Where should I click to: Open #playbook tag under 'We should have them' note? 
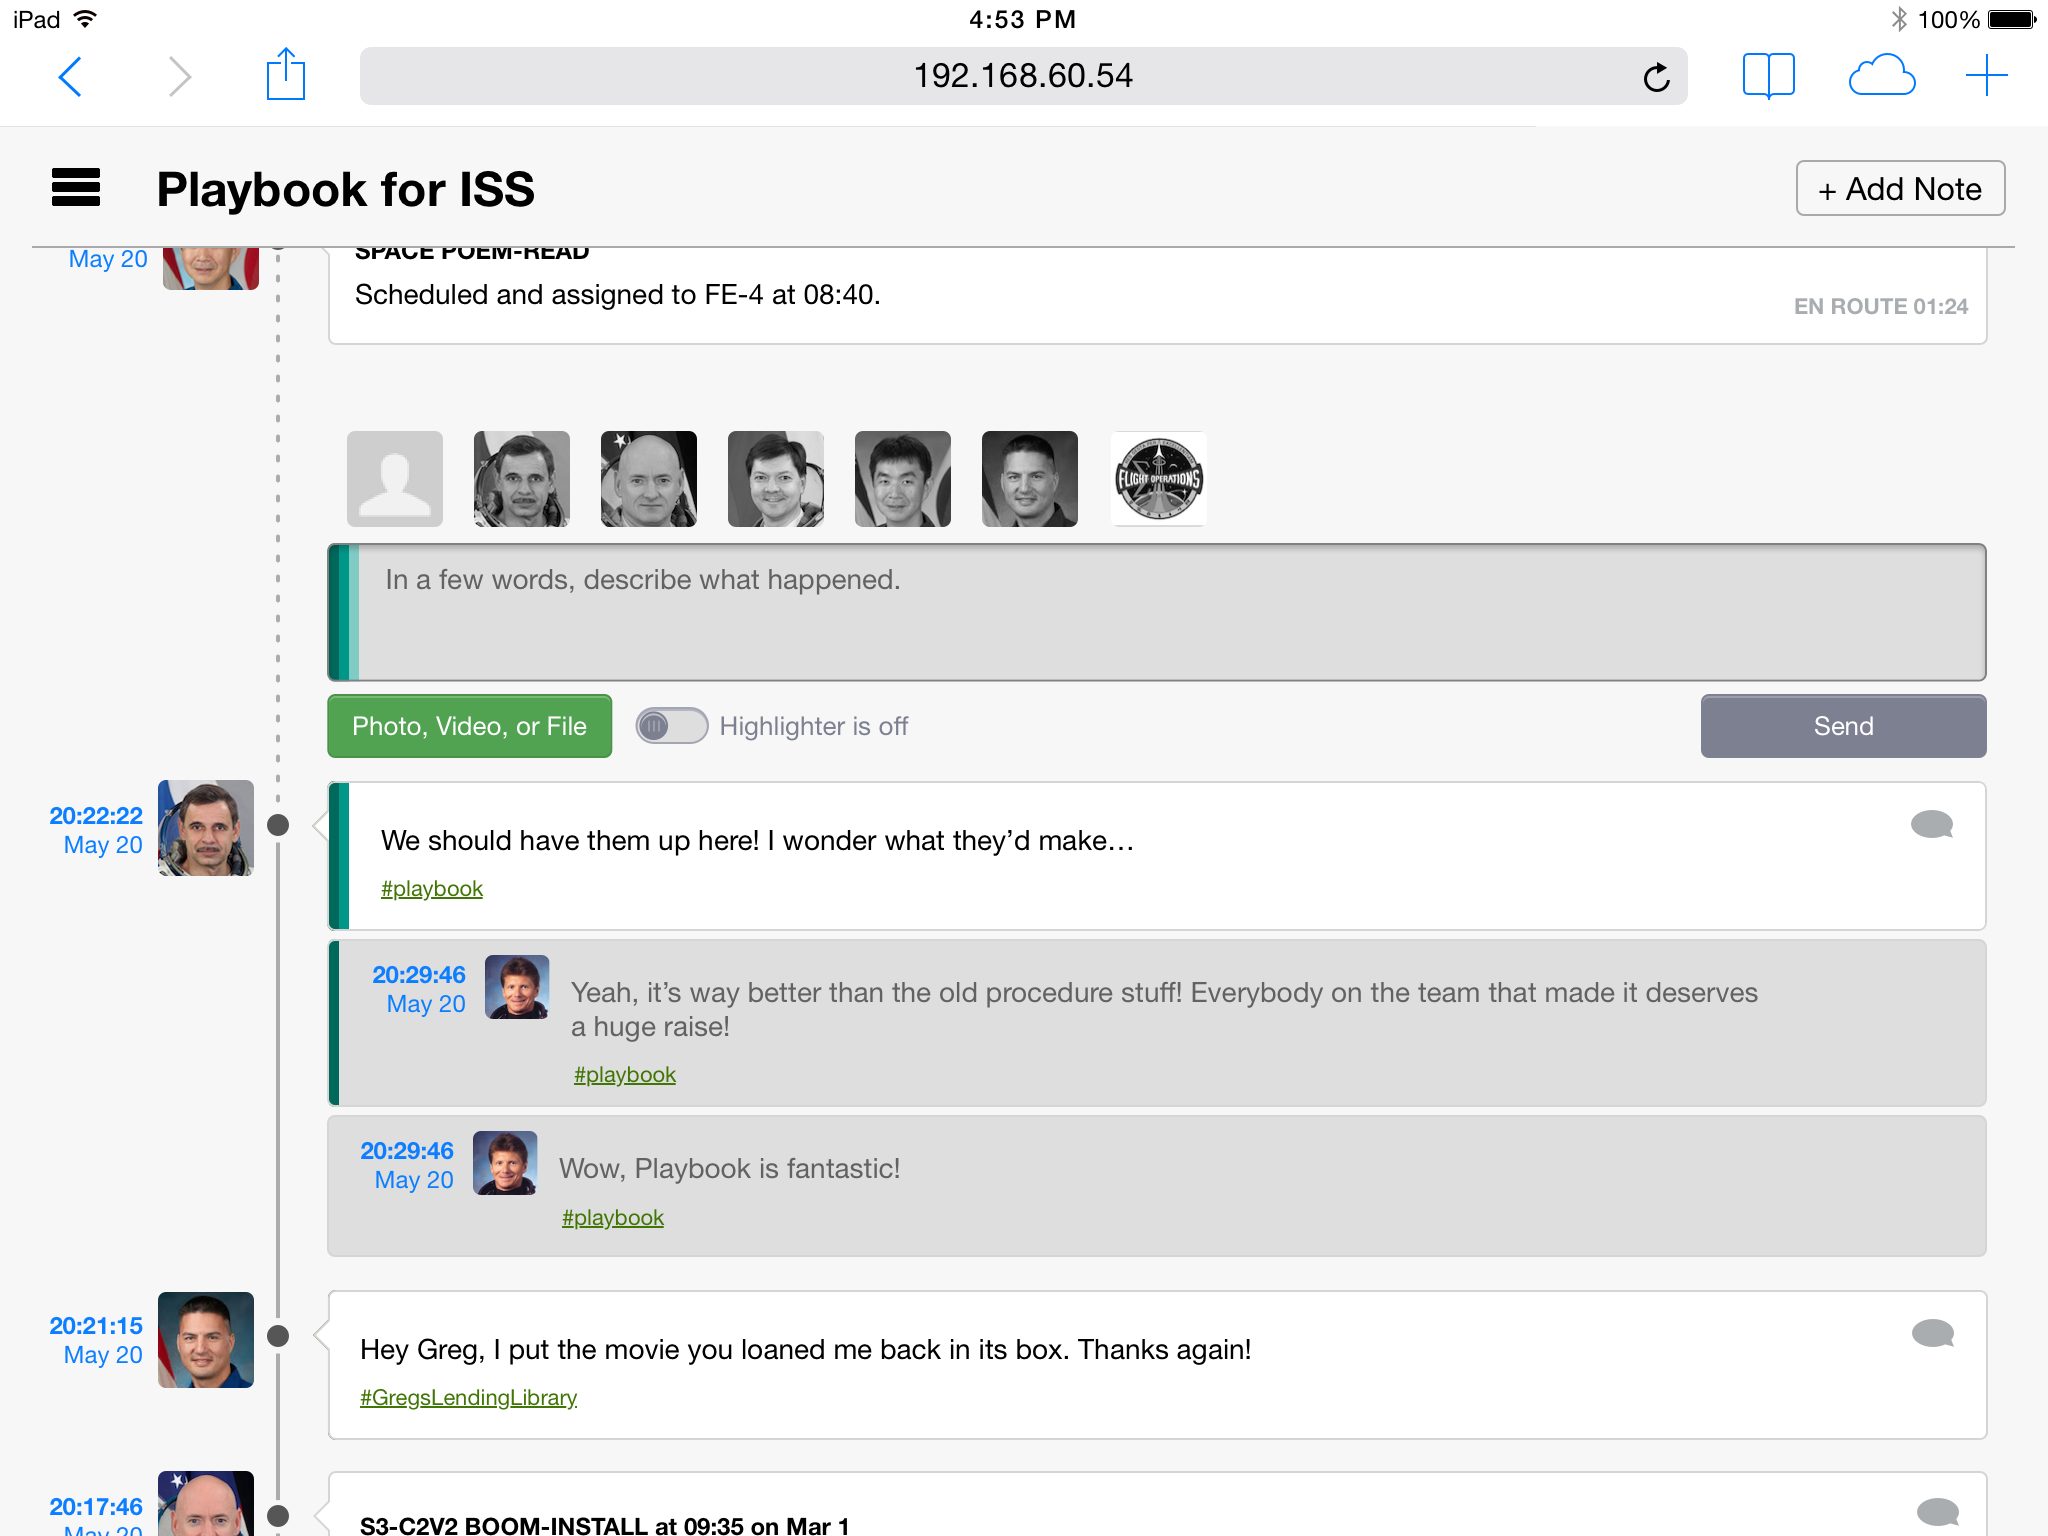coord(432,889)
